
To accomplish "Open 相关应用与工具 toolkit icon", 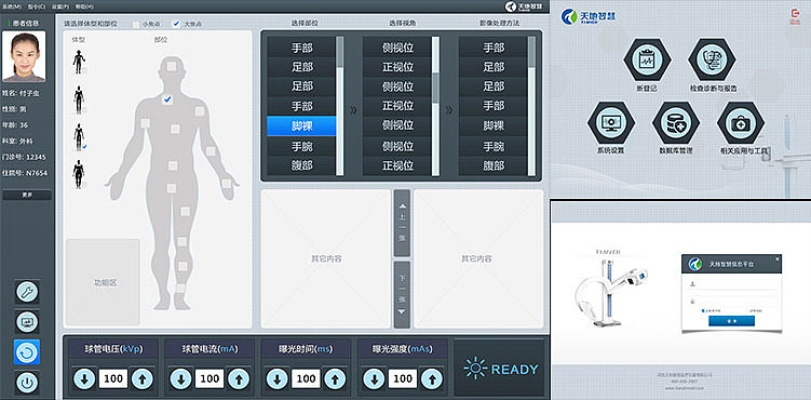I will [x=741, y=124].
